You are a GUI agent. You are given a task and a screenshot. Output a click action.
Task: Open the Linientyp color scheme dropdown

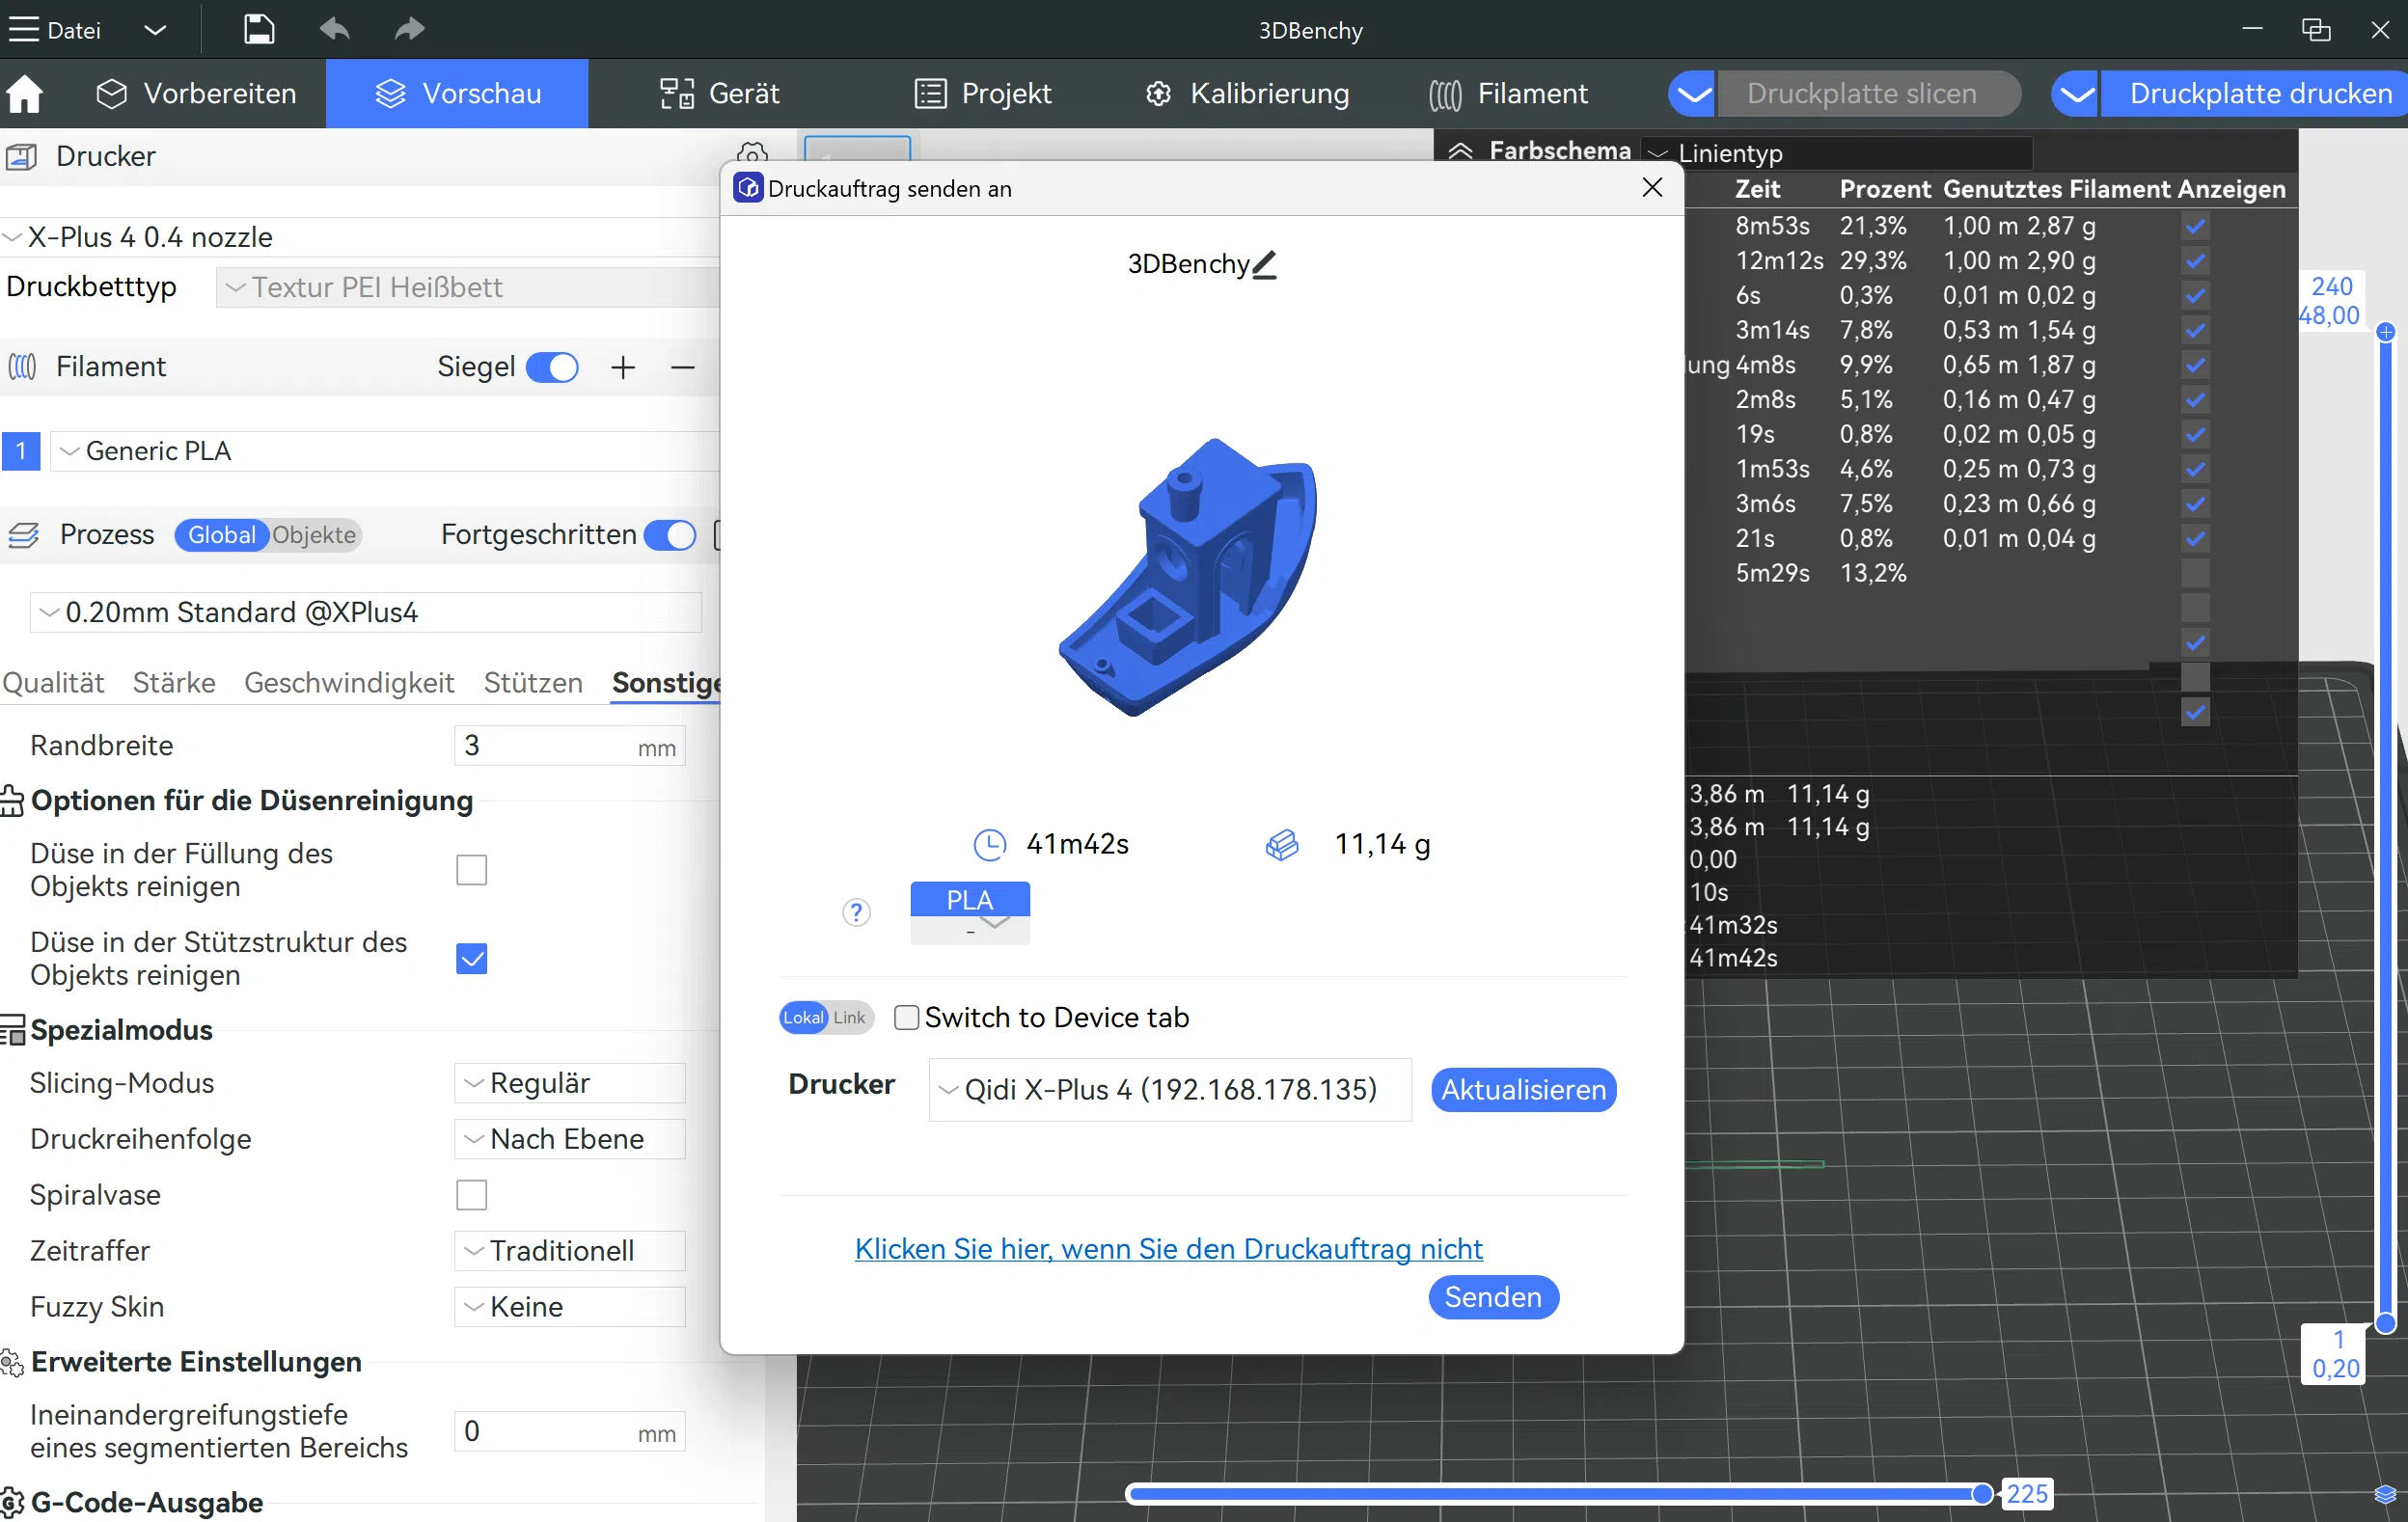point(1836,153)
